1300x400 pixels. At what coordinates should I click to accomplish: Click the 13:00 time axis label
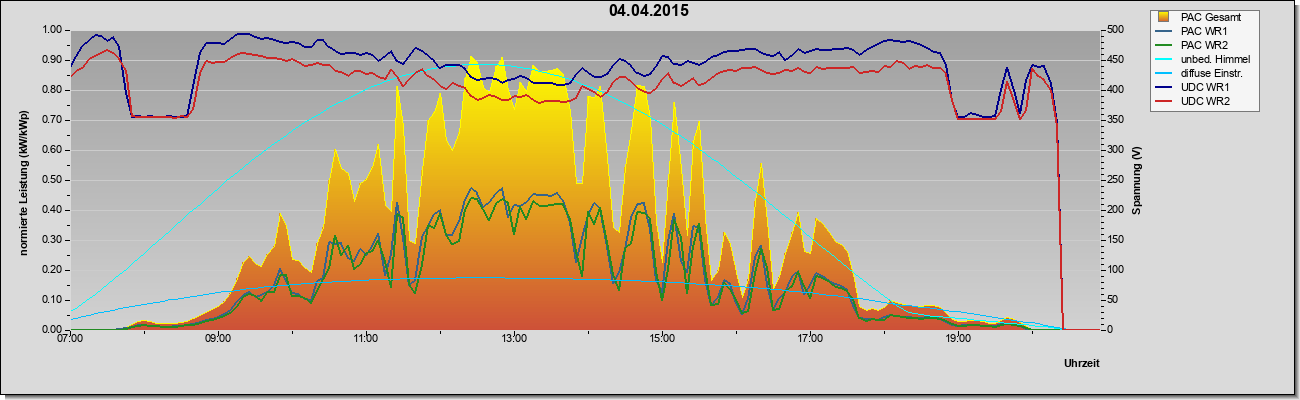[514, 339]
